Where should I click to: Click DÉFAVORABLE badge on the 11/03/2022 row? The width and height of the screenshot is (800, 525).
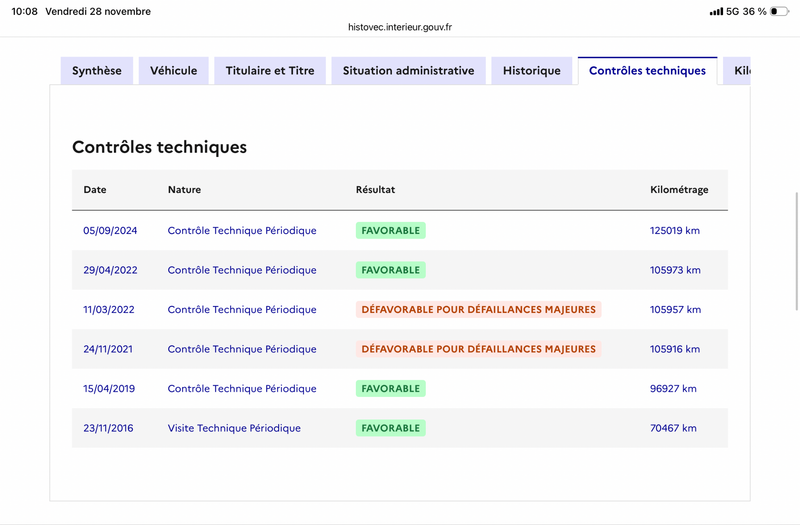(x=478, y=310)
